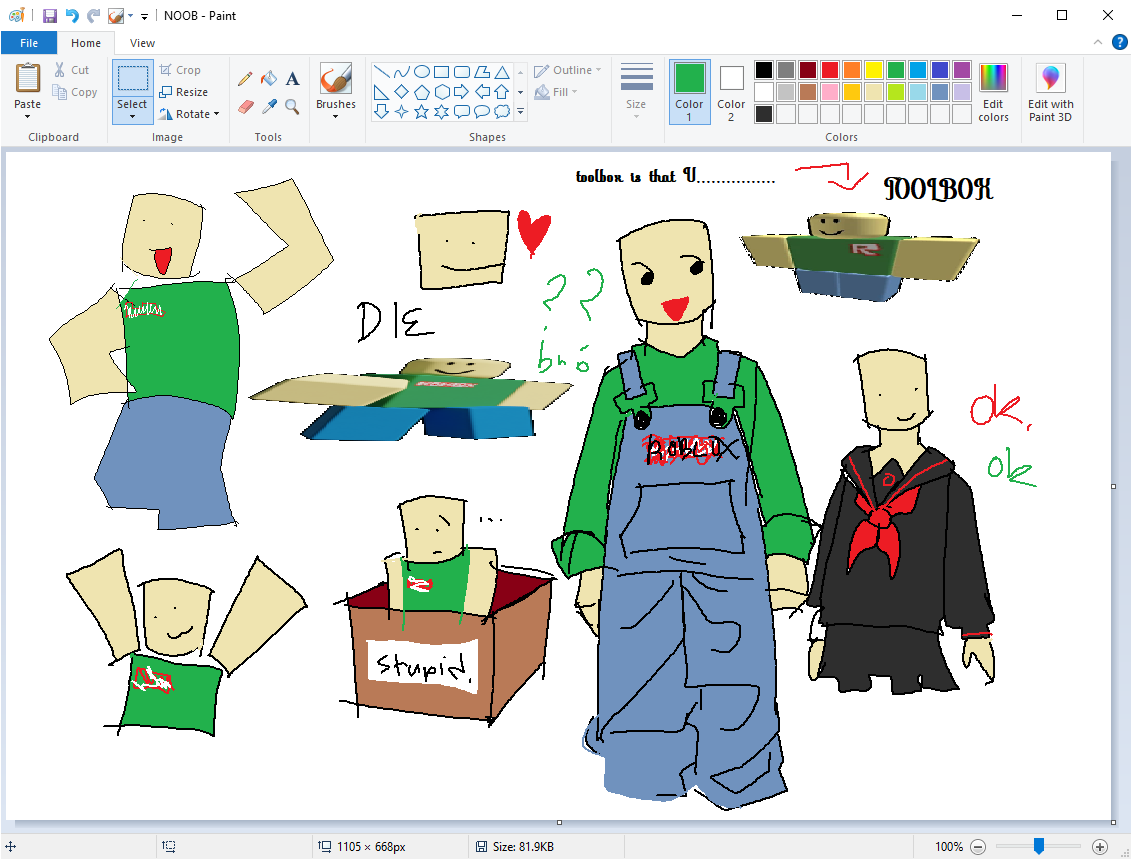Activate the Select rectangle tool
The width and height of the screenshot is (1132, 860).
tap(132, 78)
